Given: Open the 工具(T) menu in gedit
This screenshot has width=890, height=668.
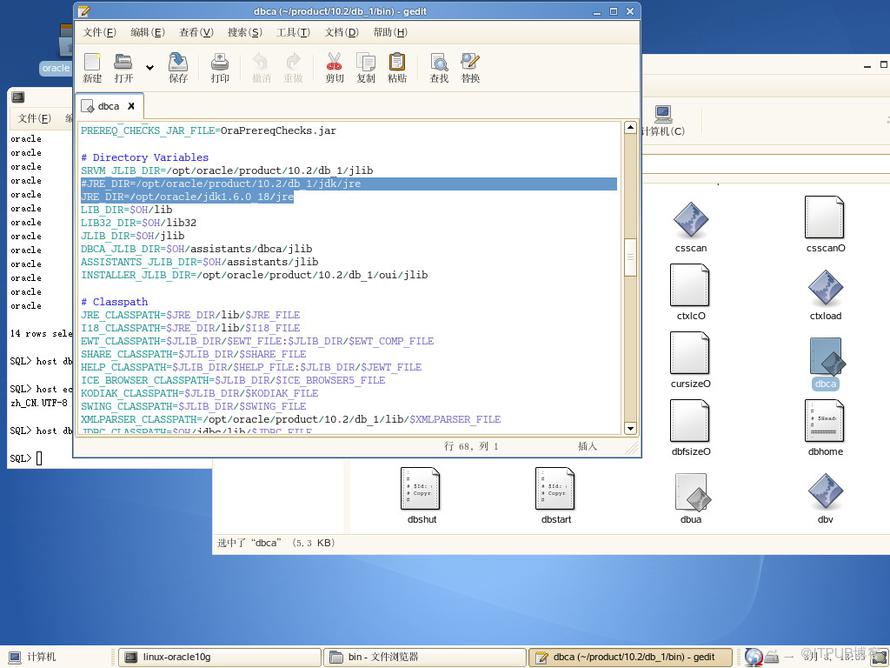Looking at the screenshot, I should pyautogui.click(x=293, y=32).
